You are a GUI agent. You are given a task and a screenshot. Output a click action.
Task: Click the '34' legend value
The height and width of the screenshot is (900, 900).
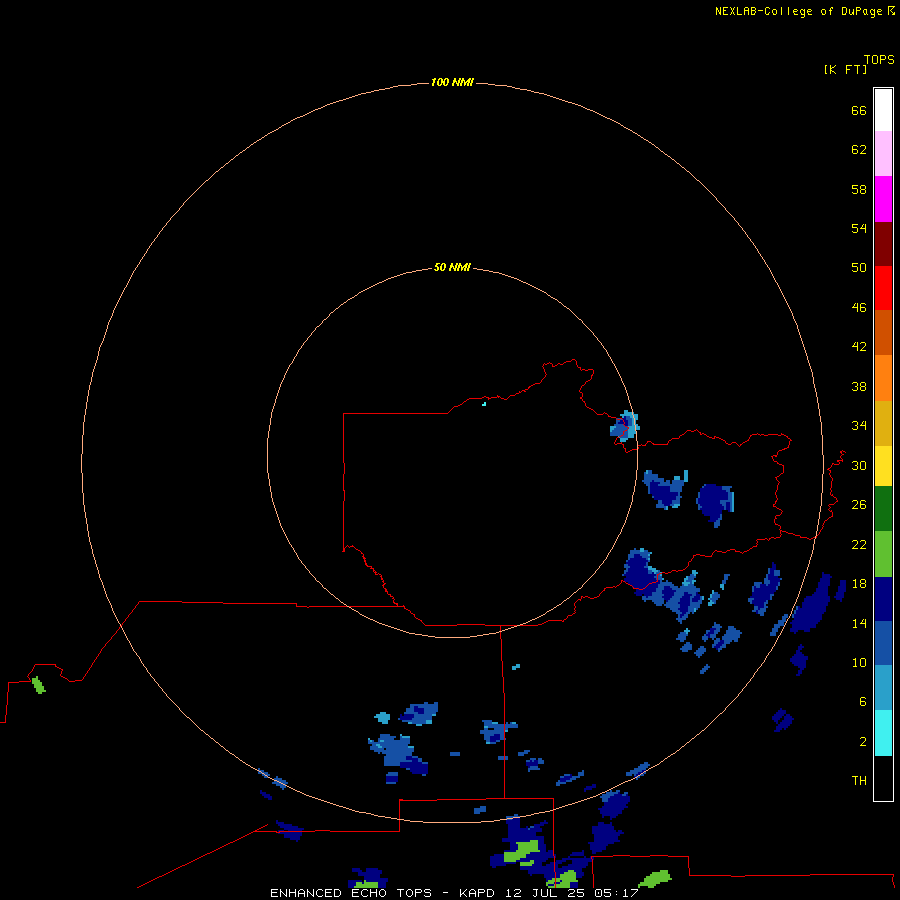point(859,426)
